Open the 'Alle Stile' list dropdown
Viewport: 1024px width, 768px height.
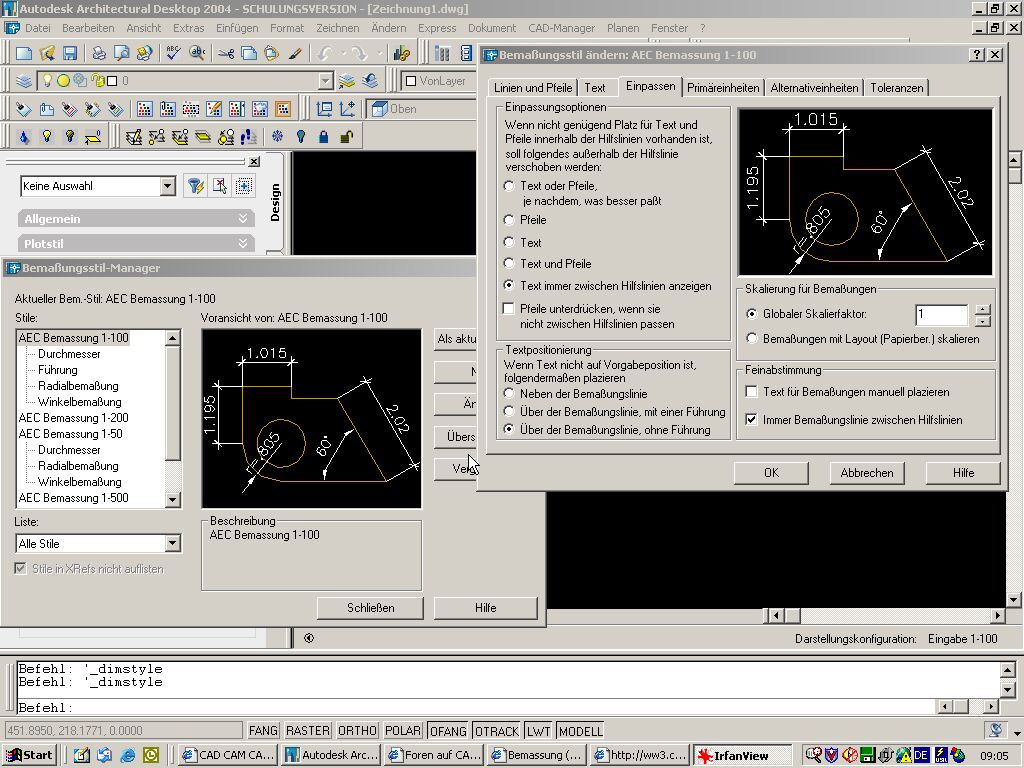[172, 544]
